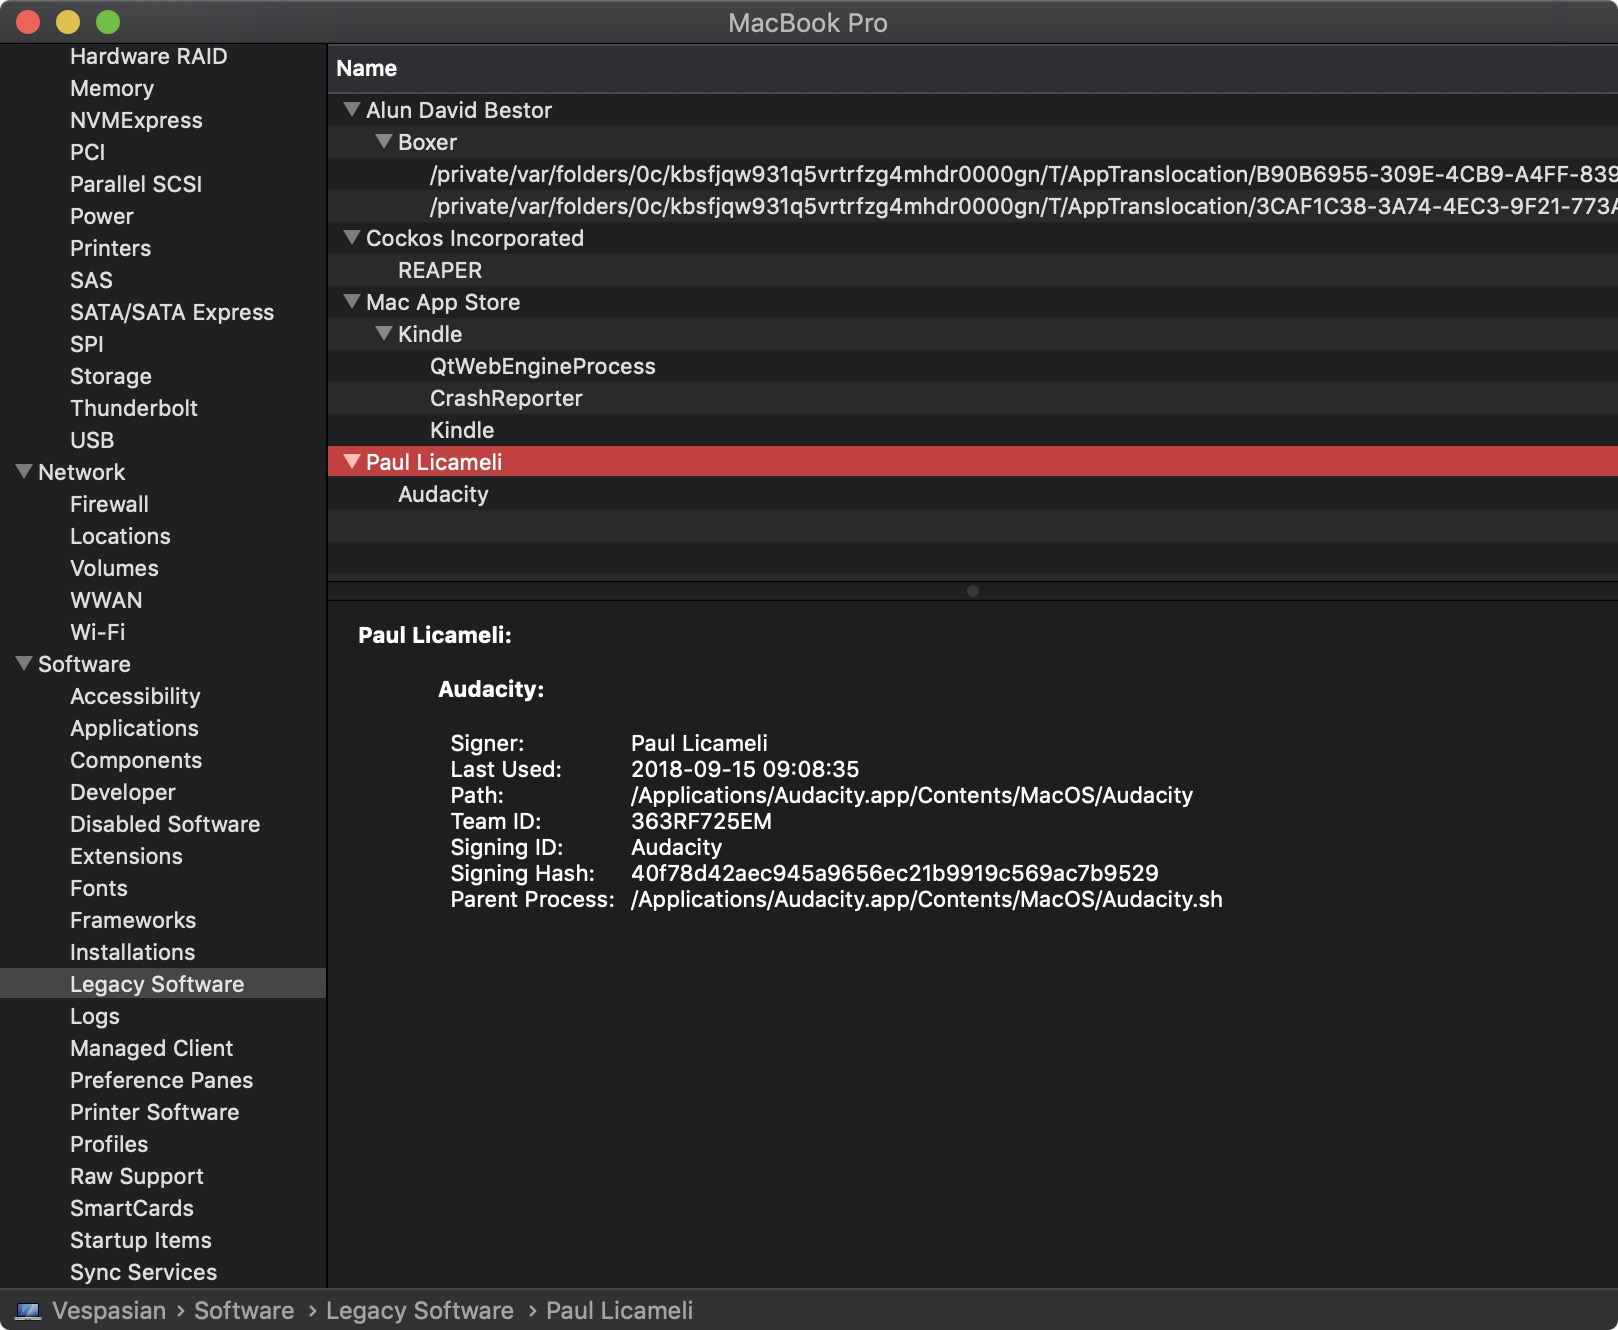Show Storage information
Viewport: 1618px width, 1330px height.
[111, 376]
